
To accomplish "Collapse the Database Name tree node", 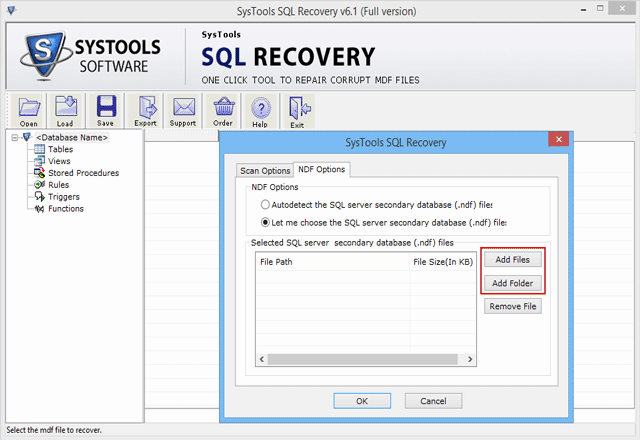I will 15,138.
